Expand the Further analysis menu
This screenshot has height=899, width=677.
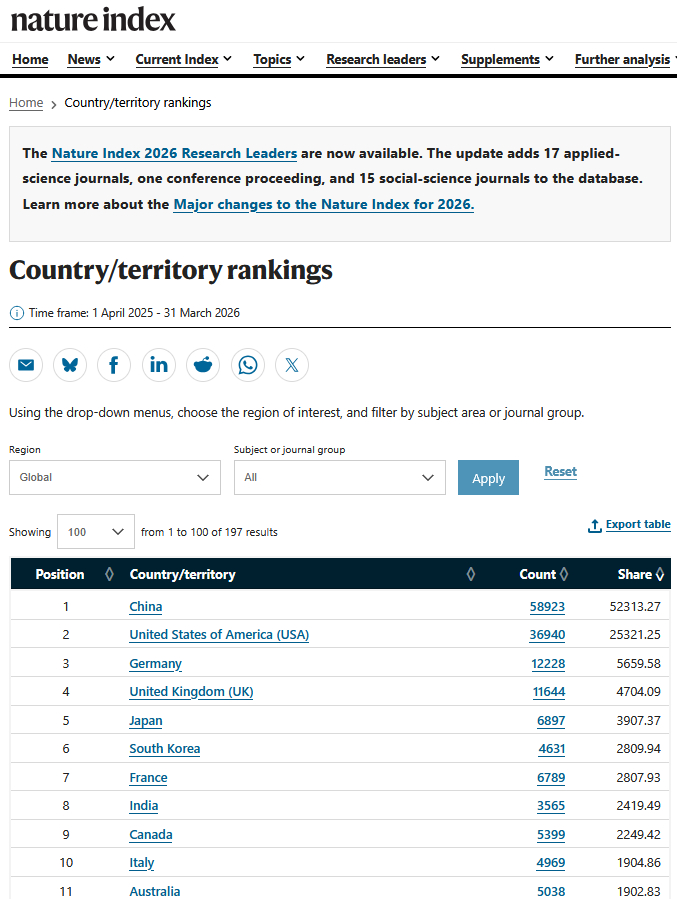tap(626, 59)
